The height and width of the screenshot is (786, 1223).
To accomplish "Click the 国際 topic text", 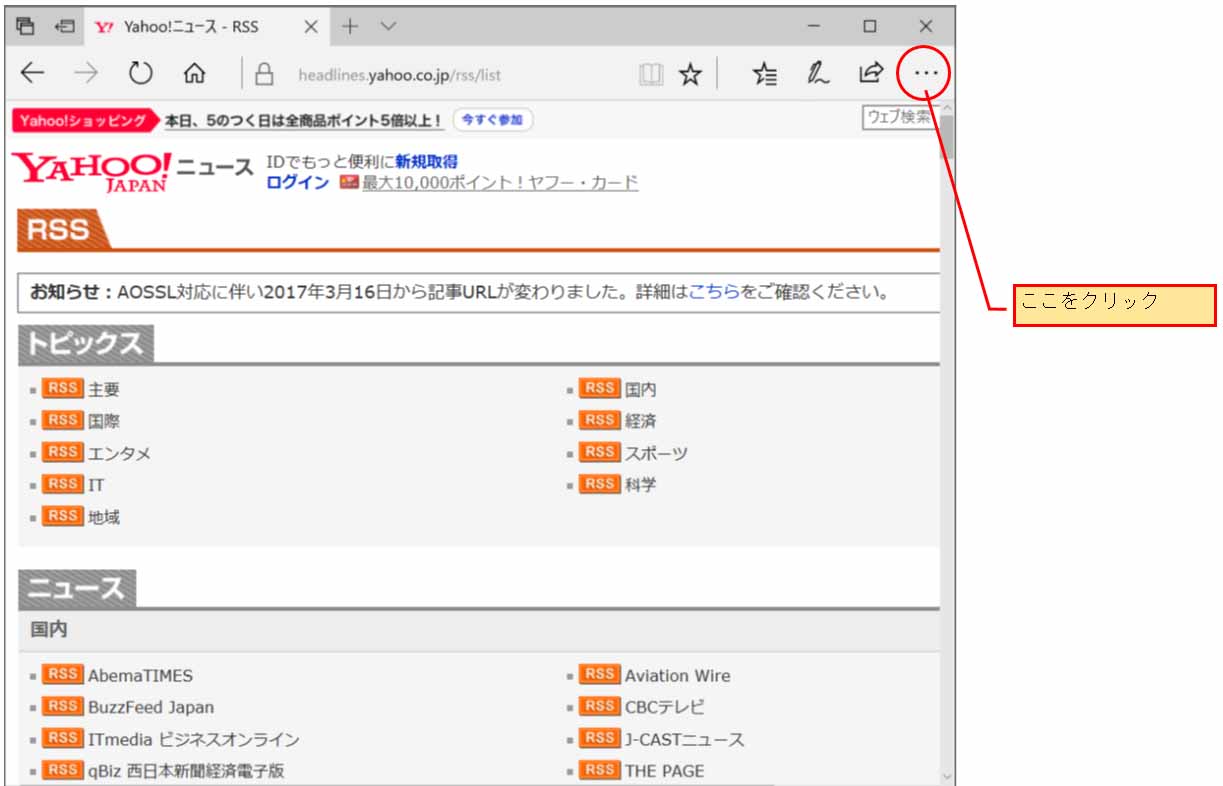I will 104,421.
